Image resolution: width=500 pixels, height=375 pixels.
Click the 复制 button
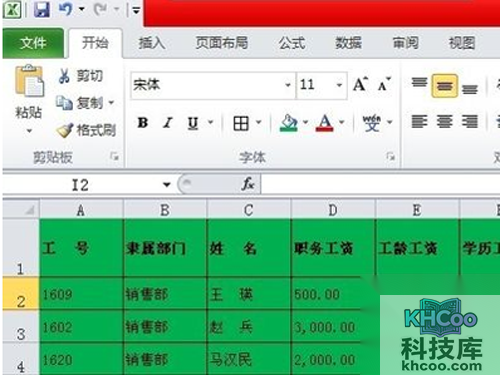click(x=79, y=103)
